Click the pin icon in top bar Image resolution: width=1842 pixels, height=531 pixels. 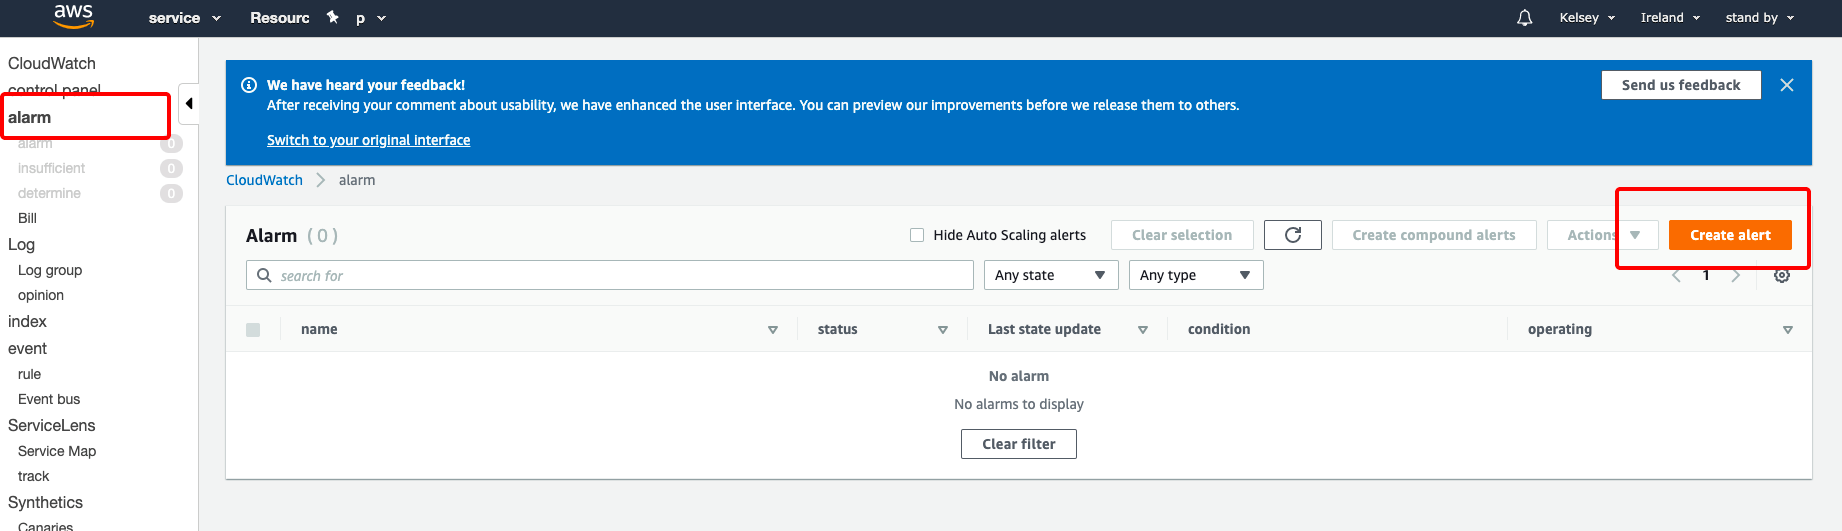coord(333,17)
